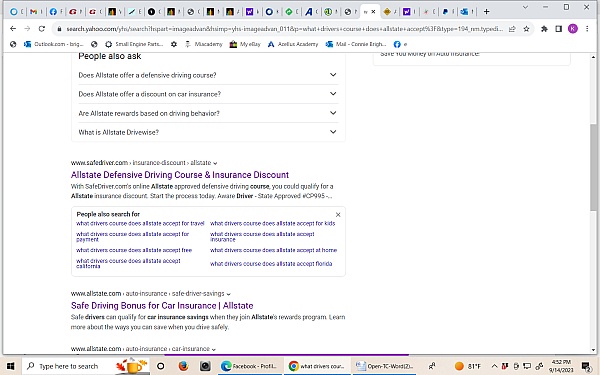
Task: Open the Outlook.com bookmark
Action: (54, 44)
